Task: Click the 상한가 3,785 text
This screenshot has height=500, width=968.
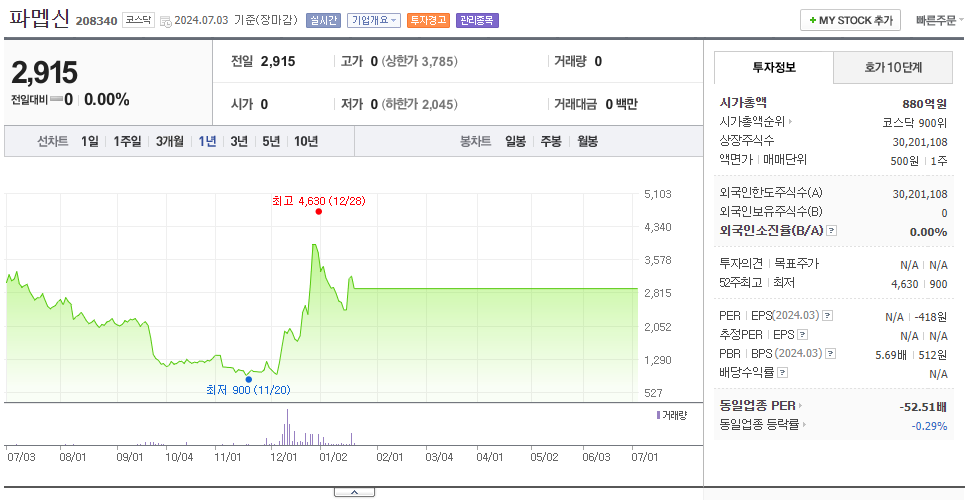Action: pos(420,61)
